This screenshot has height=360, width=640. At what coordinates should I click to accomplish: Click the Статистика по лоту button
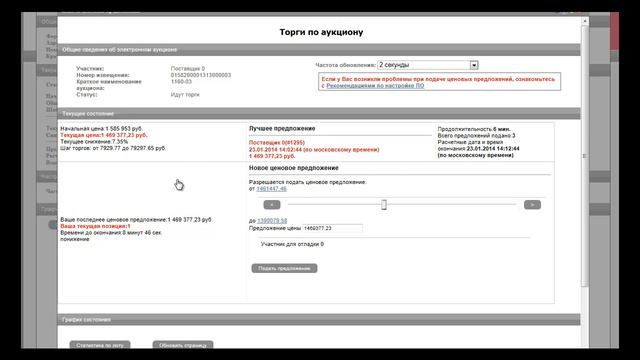pos(100,345)
